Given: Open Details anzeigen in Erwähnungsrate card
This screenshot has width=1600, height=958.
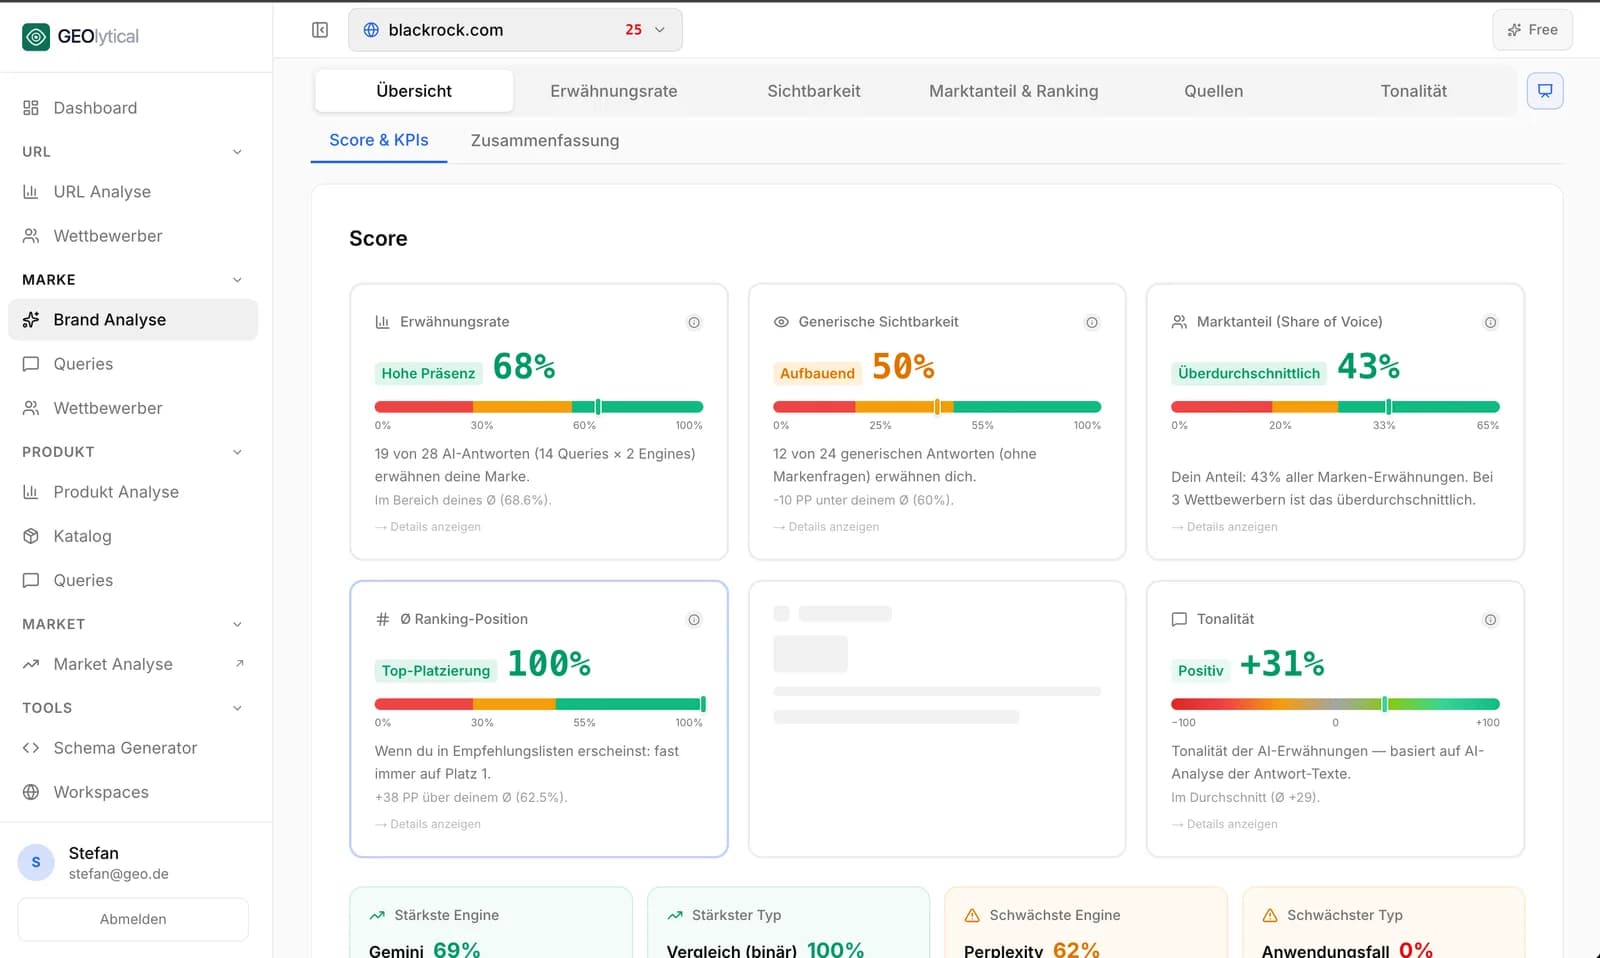Looking at the screenshot, I should pos(428,527).
